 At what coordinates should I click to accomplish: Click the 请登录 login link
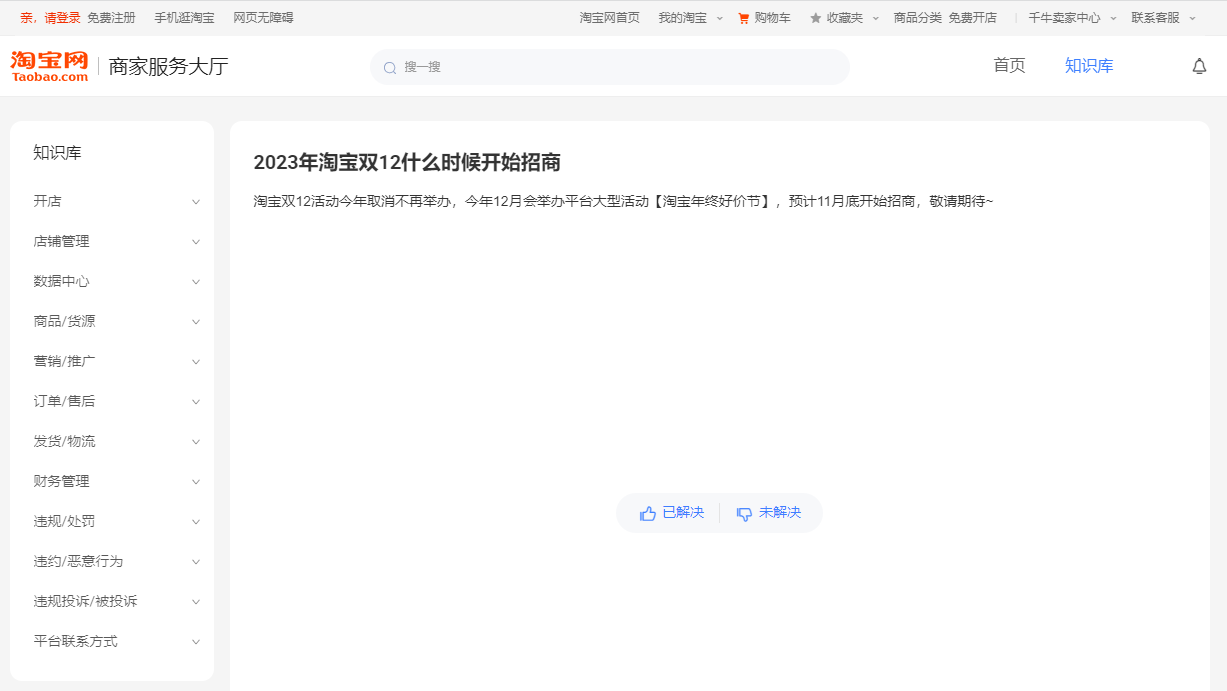[63, 18]
